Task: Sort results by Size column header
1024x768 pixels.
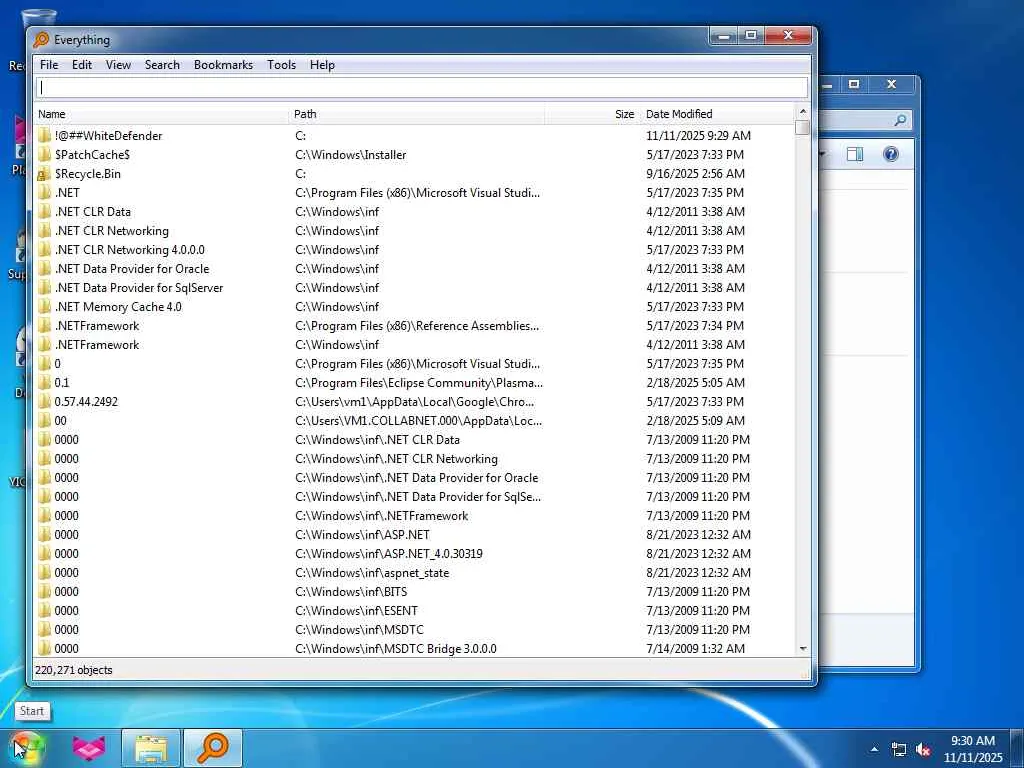Action: pyautogui.click(x=592, y=114)
